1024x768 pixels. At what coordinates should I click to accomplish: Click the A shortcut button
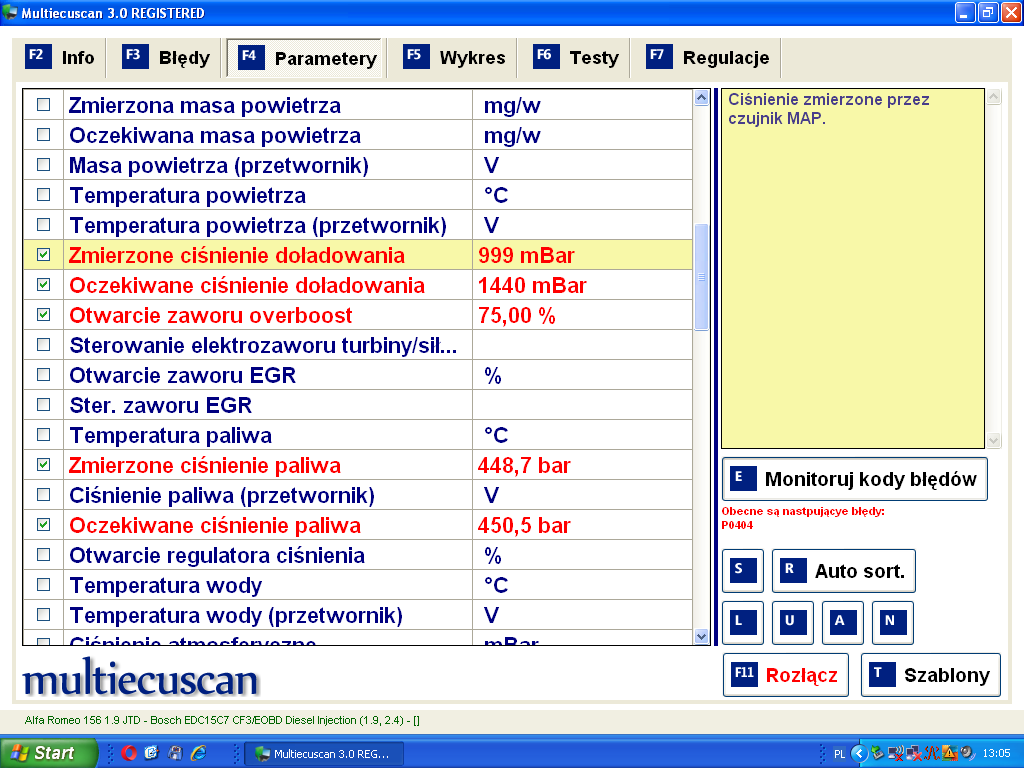(x=842, y=622)
